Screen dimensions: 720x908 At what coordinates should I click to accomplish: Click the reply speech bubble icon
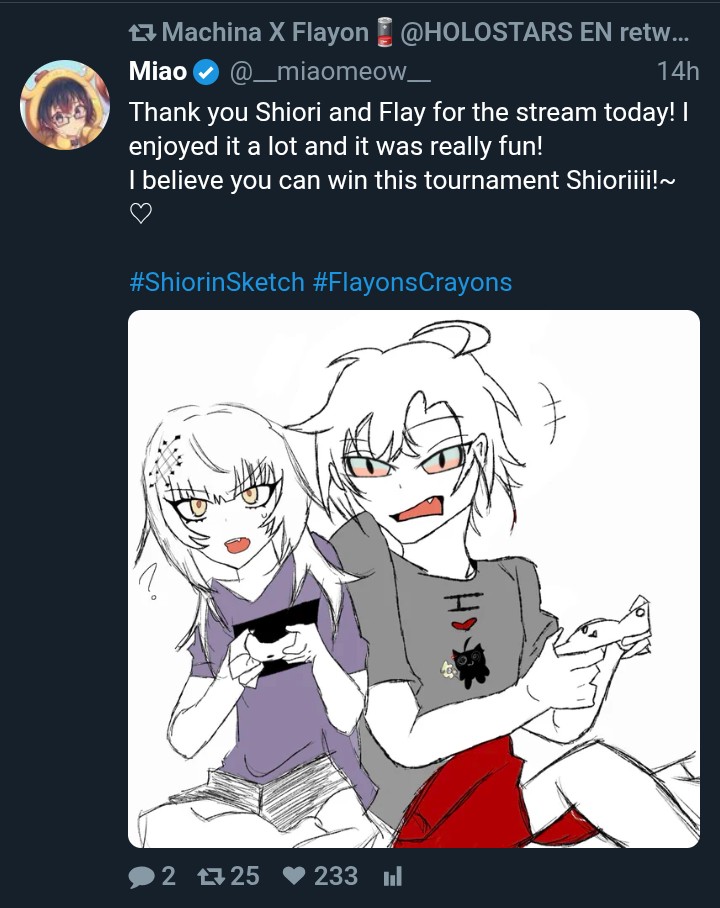click(x=141, y=876)
